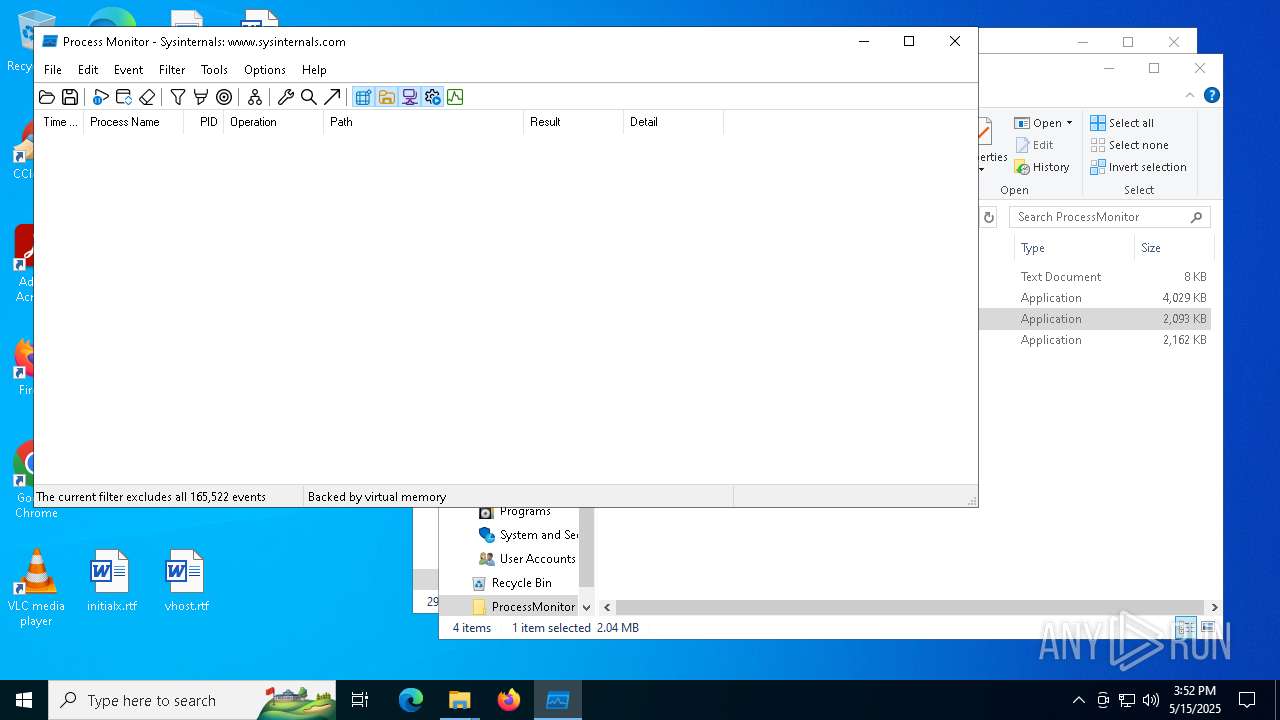Viewport: 1280px width, 720px height.
Task: Toggle Show Process and Thread Activity
Action: 432,97
